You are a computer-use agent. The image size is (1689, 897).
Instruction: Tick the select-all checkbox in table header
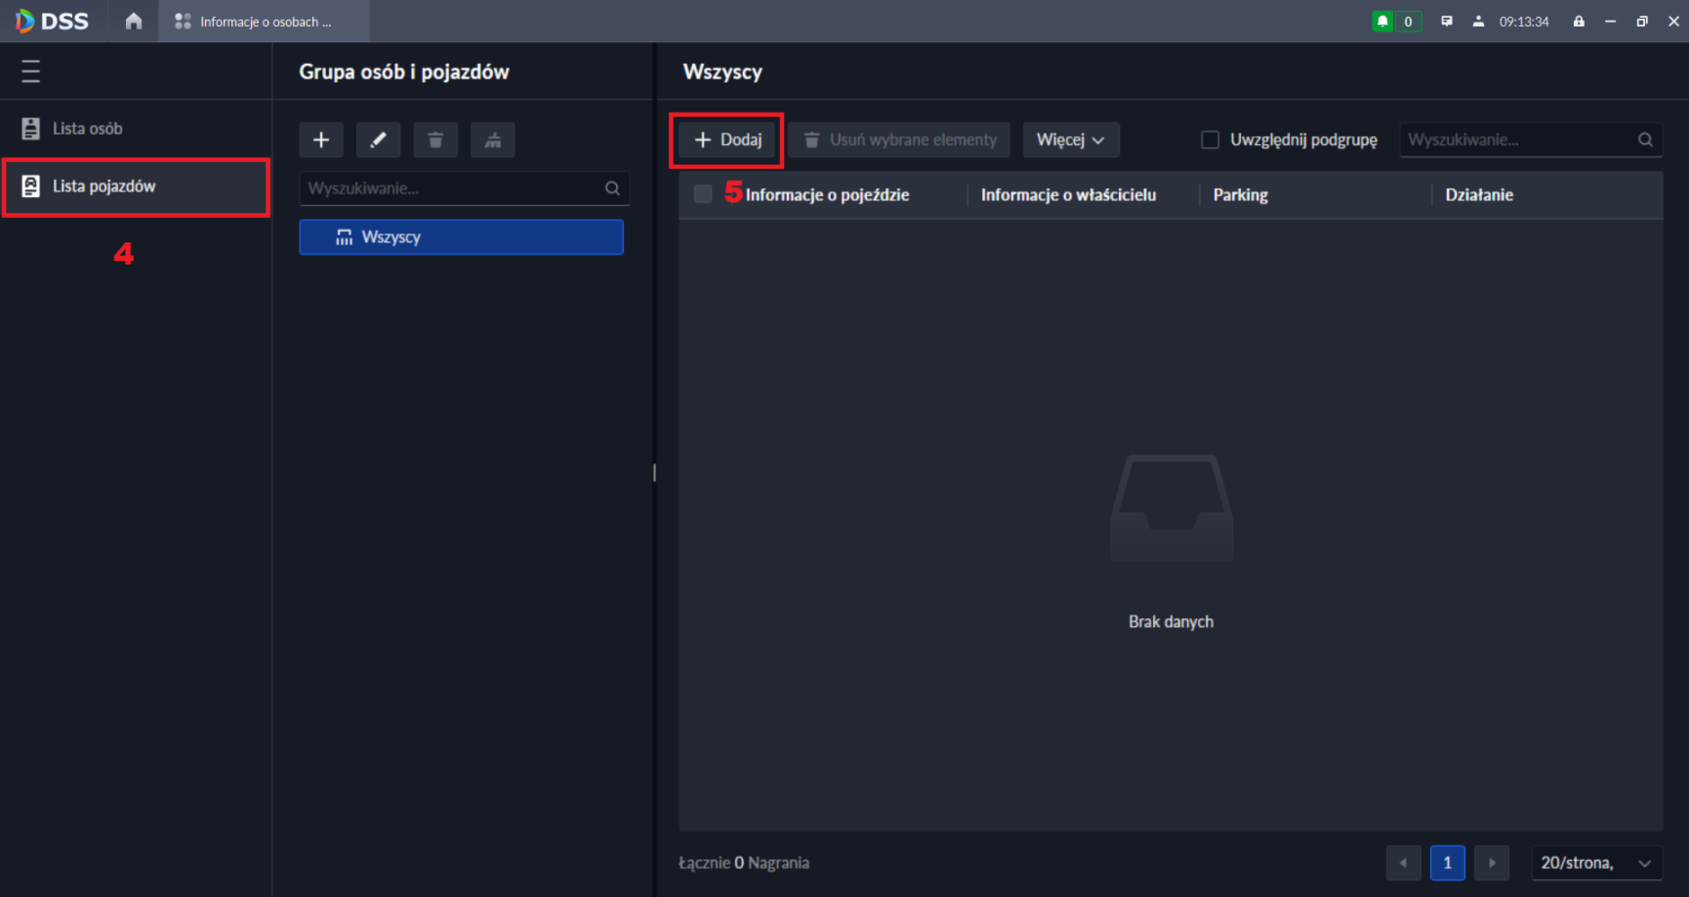coord(703,194)
